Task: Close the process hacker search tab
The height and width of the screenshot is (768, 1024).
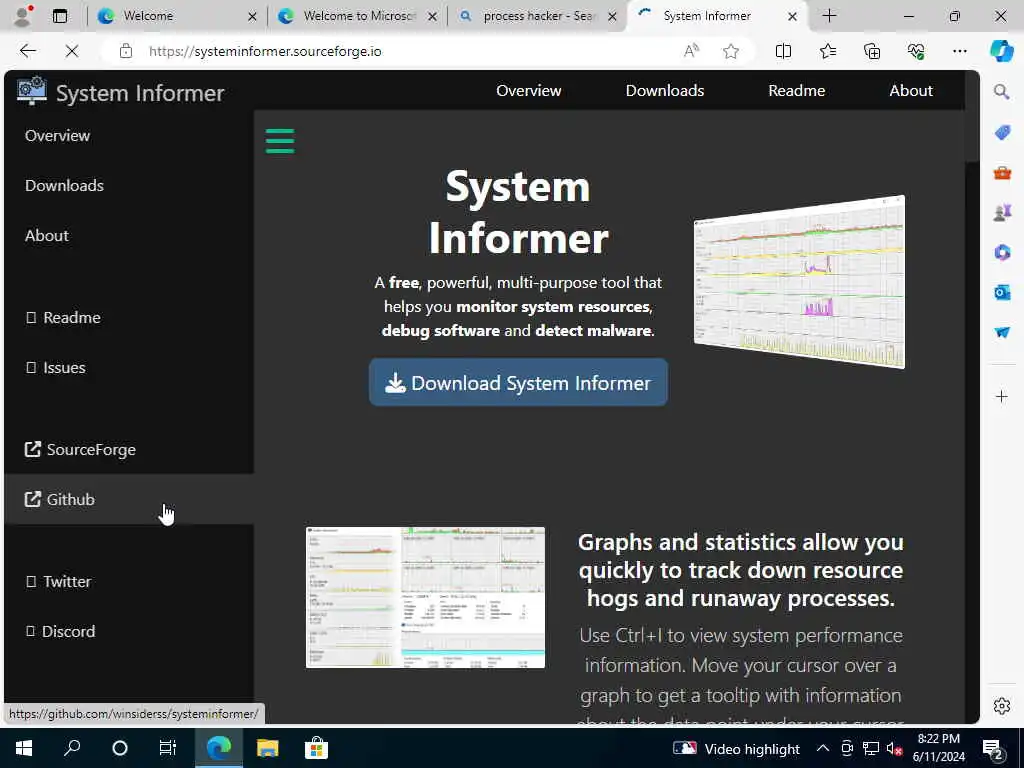Action: point(612,16)
